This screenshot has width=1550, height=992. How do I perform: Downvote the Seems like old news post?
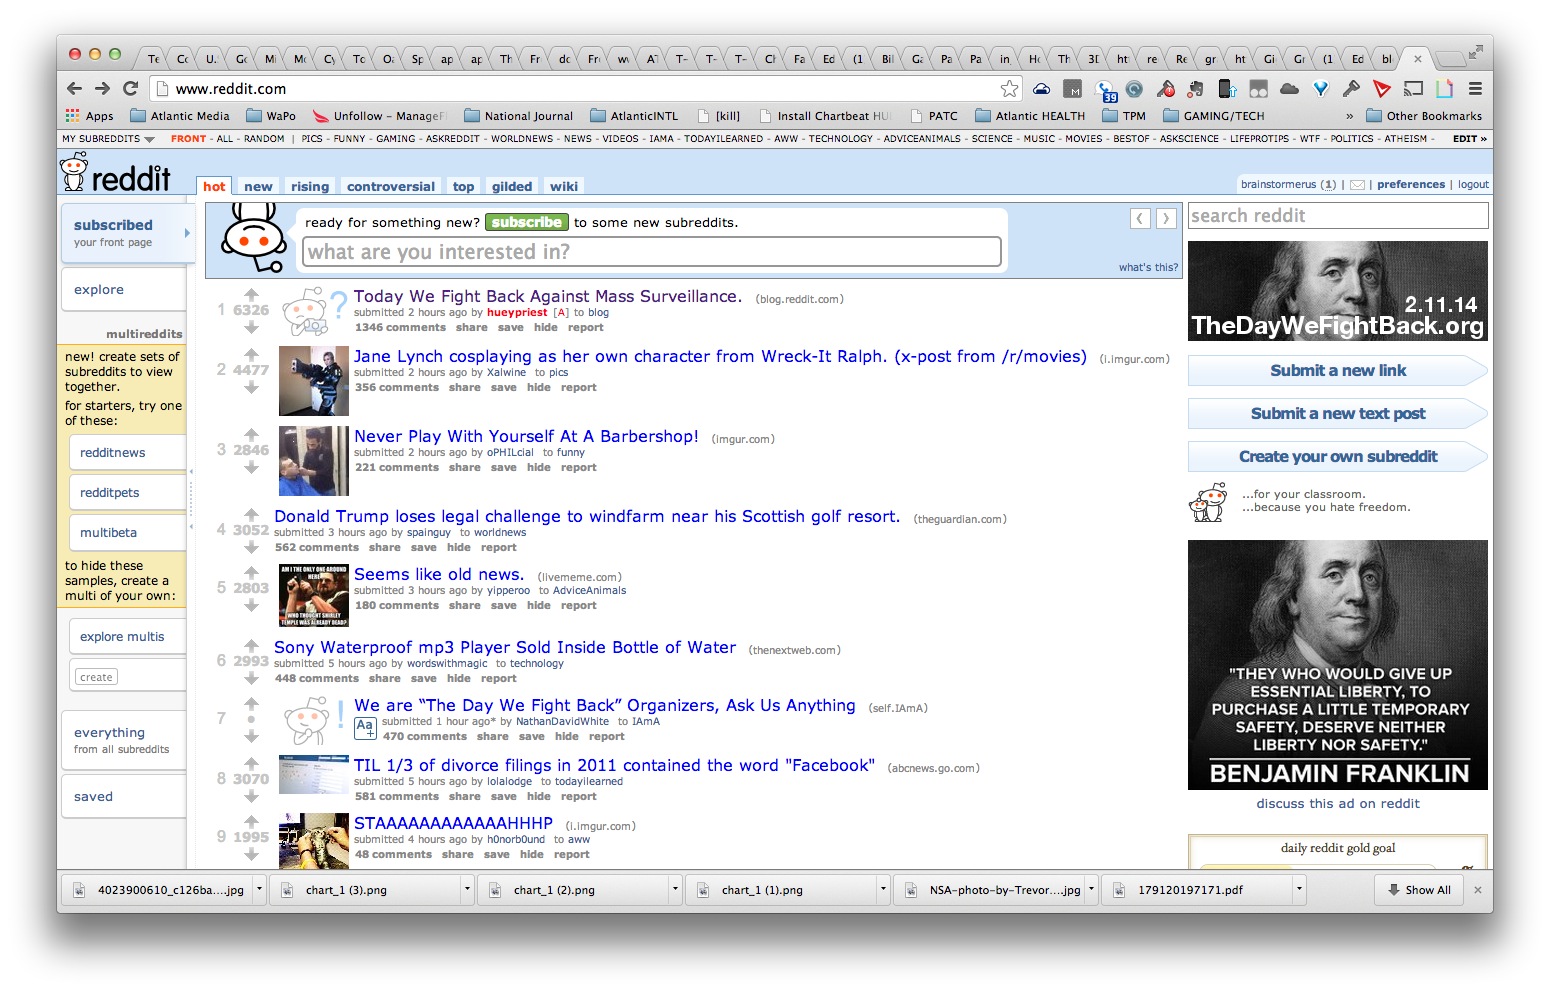coord(251,605)
